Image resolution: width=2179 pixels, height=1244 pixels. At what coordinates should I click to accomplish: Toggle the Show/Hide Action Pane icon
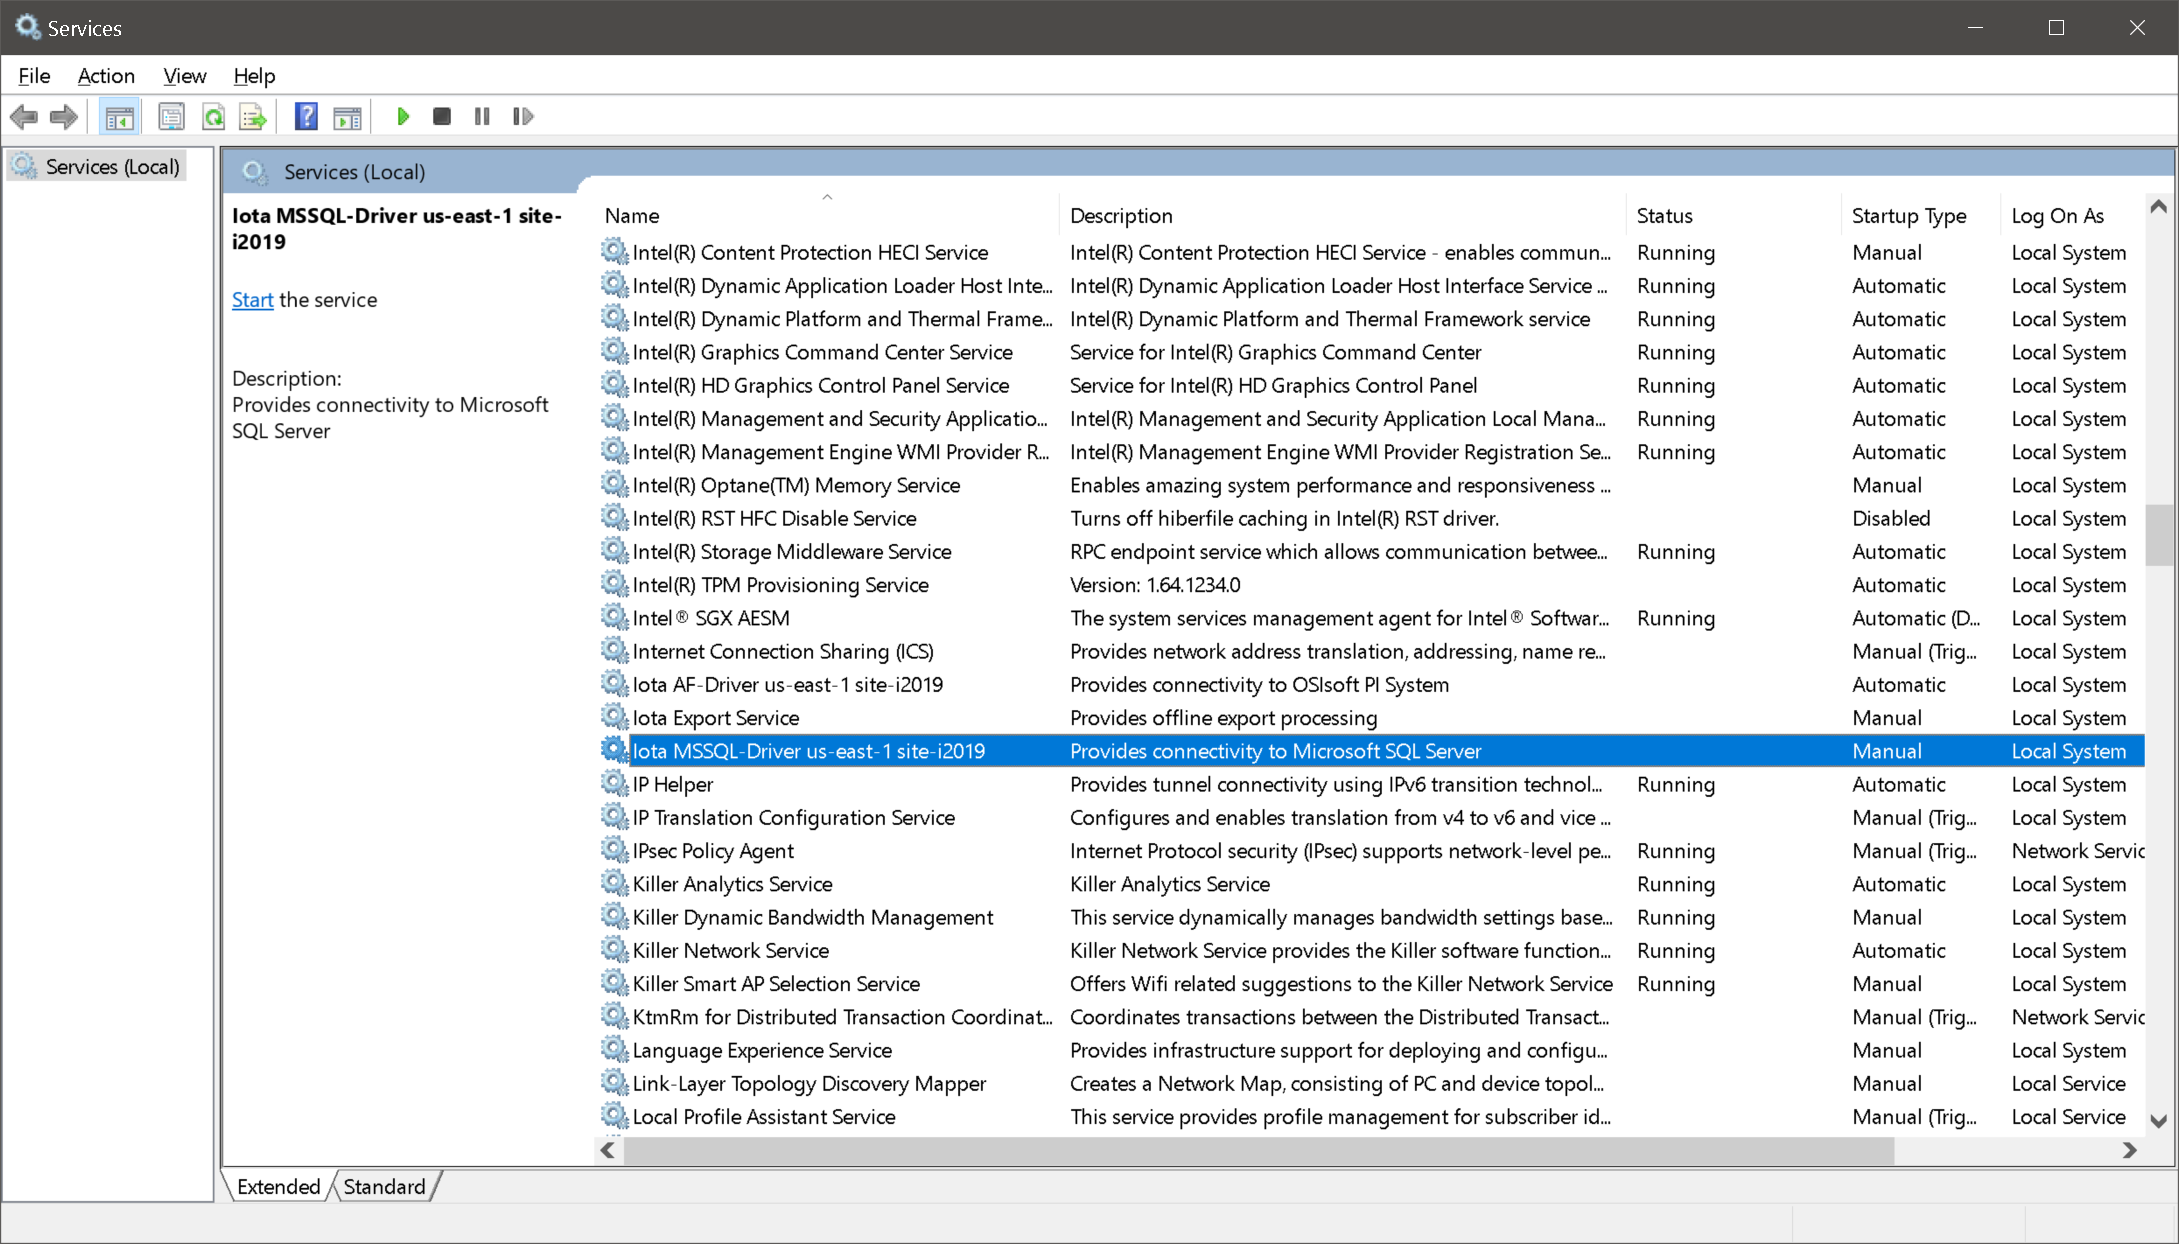347,117
